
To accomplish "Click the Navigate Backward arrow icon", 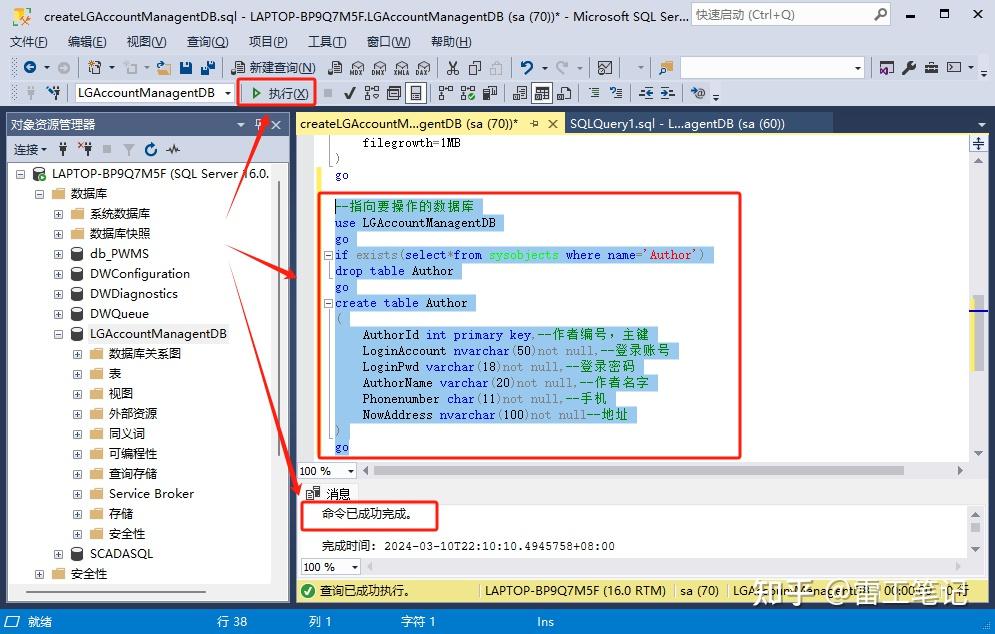I will (x=29, y=67).
